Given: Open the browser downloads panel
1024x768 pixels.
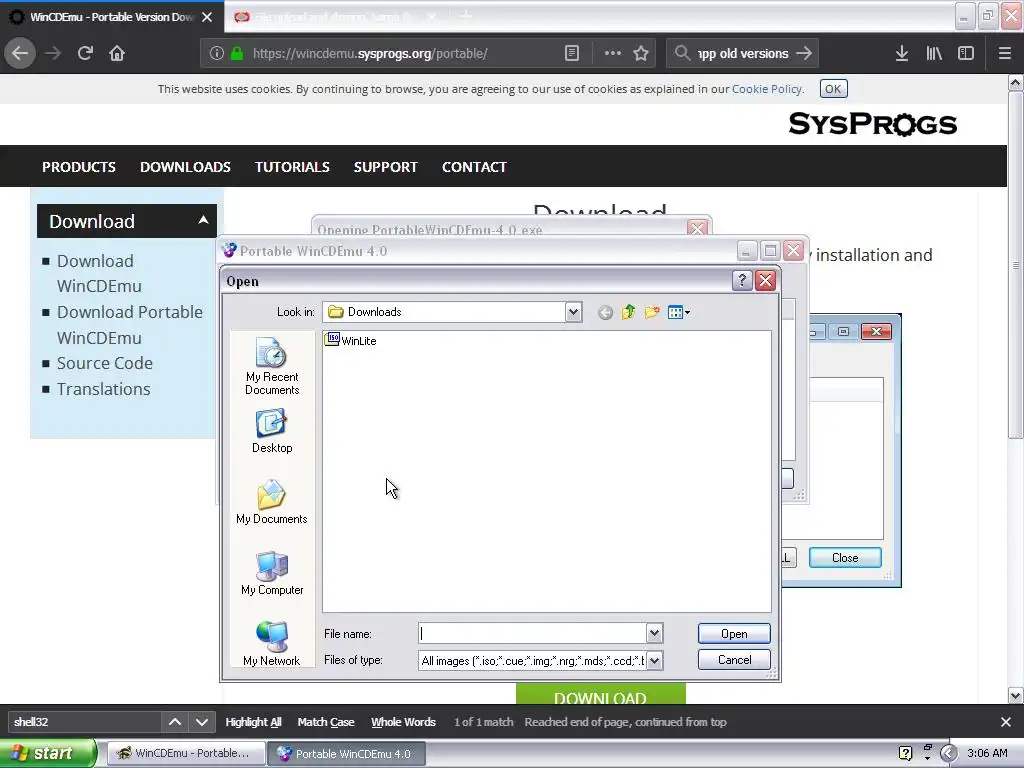Looking at the screenshot, I should [x=902, y=54].
